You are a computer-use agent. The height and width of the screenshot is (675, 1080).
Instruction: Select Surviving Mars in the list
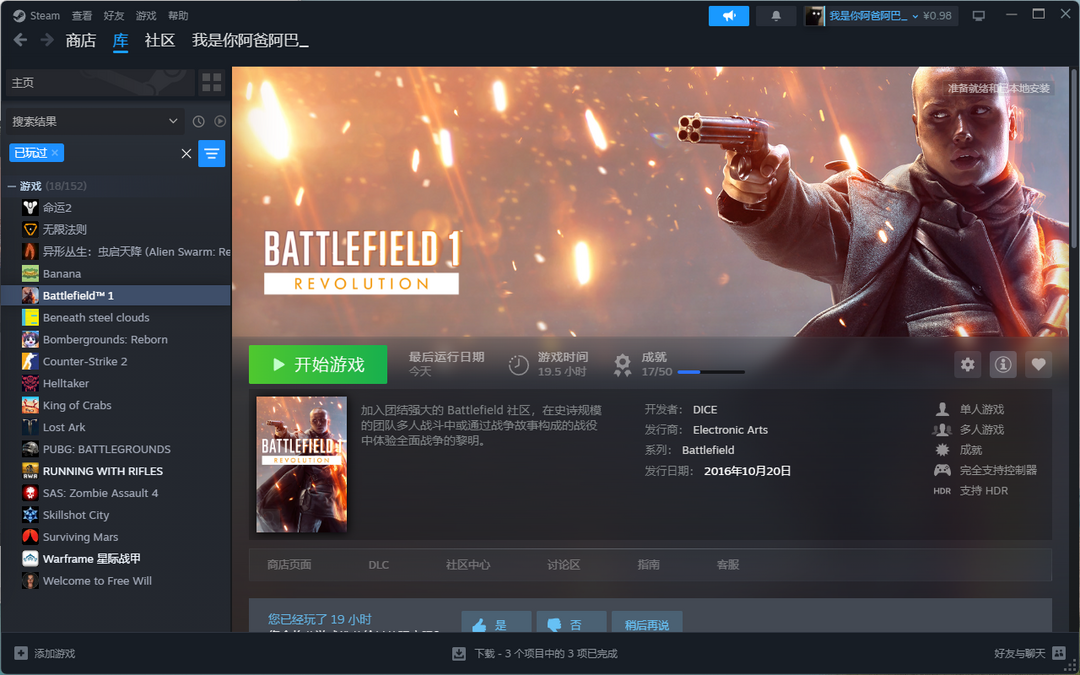click(x=116, y=537)
